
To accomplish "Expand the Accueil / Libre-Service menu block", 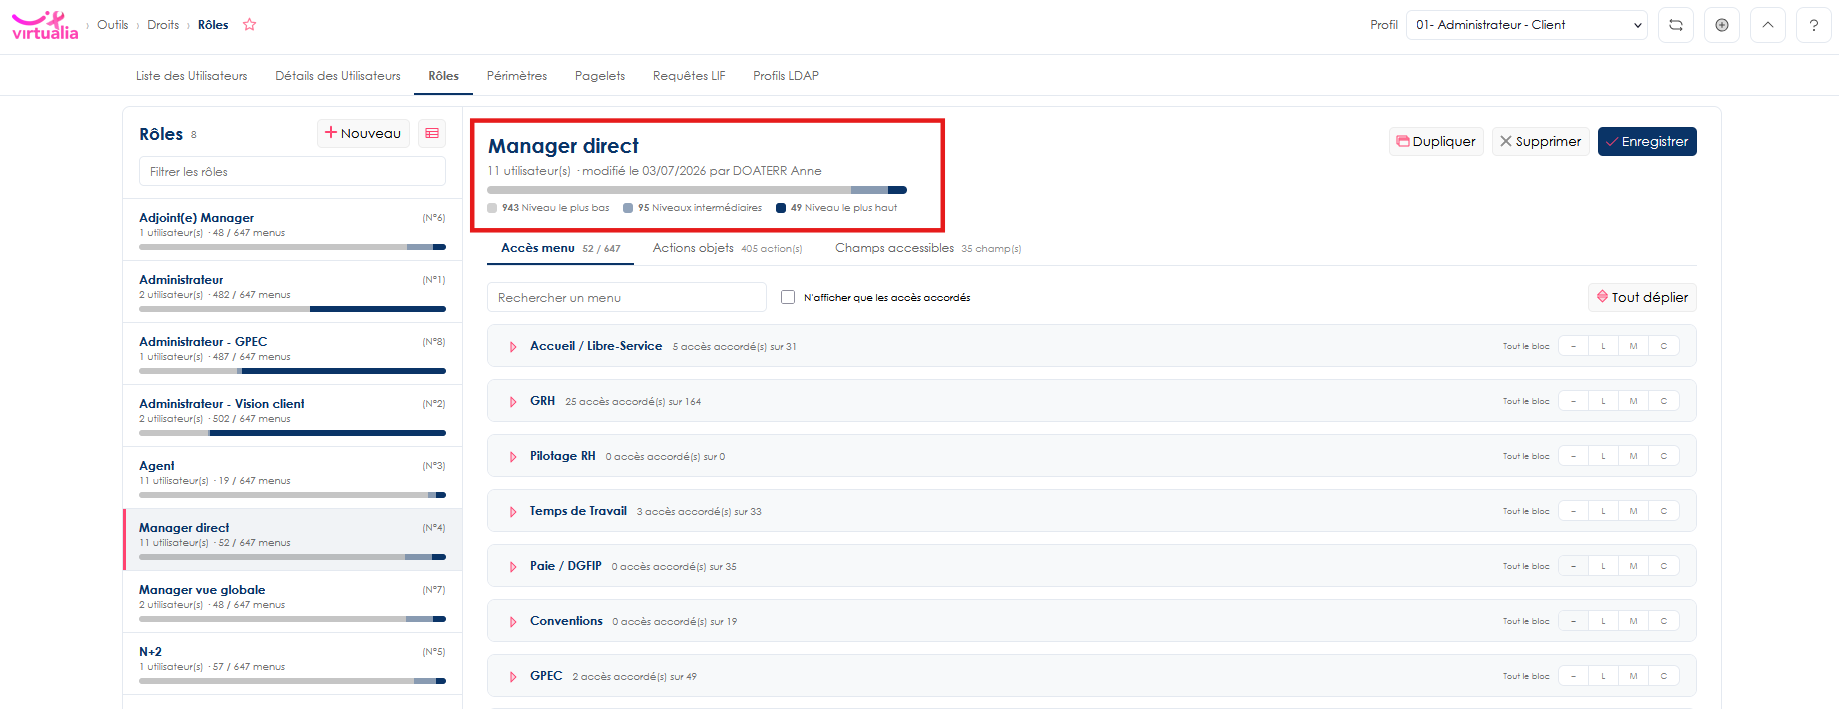I will [513, 347].
